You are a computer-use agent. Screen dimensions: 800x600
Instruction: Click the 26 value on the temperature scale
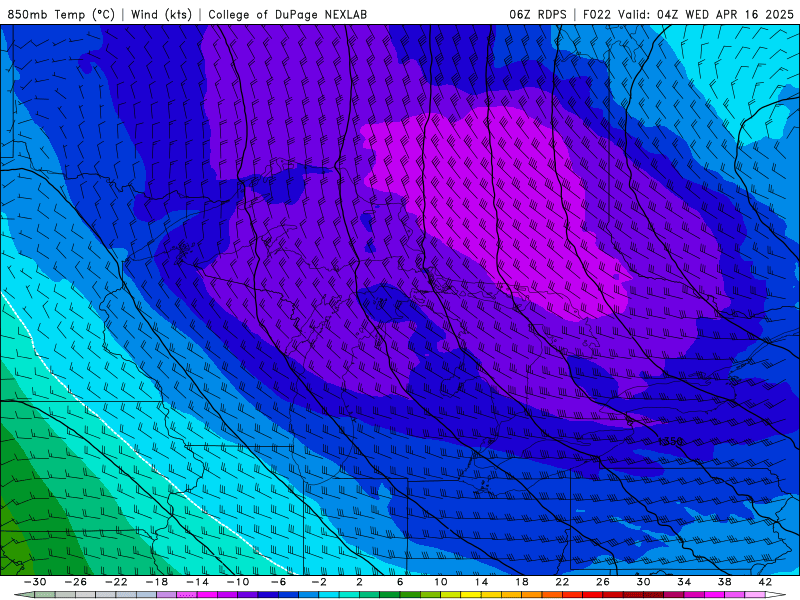click(603, 582)
